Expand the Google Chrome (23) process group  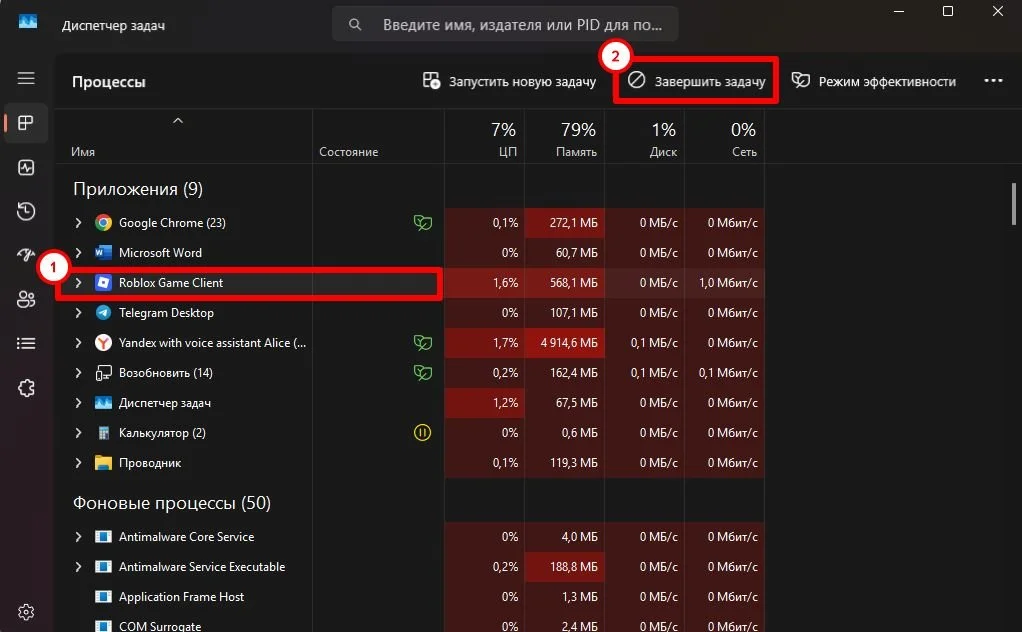[x=78, y=223]
